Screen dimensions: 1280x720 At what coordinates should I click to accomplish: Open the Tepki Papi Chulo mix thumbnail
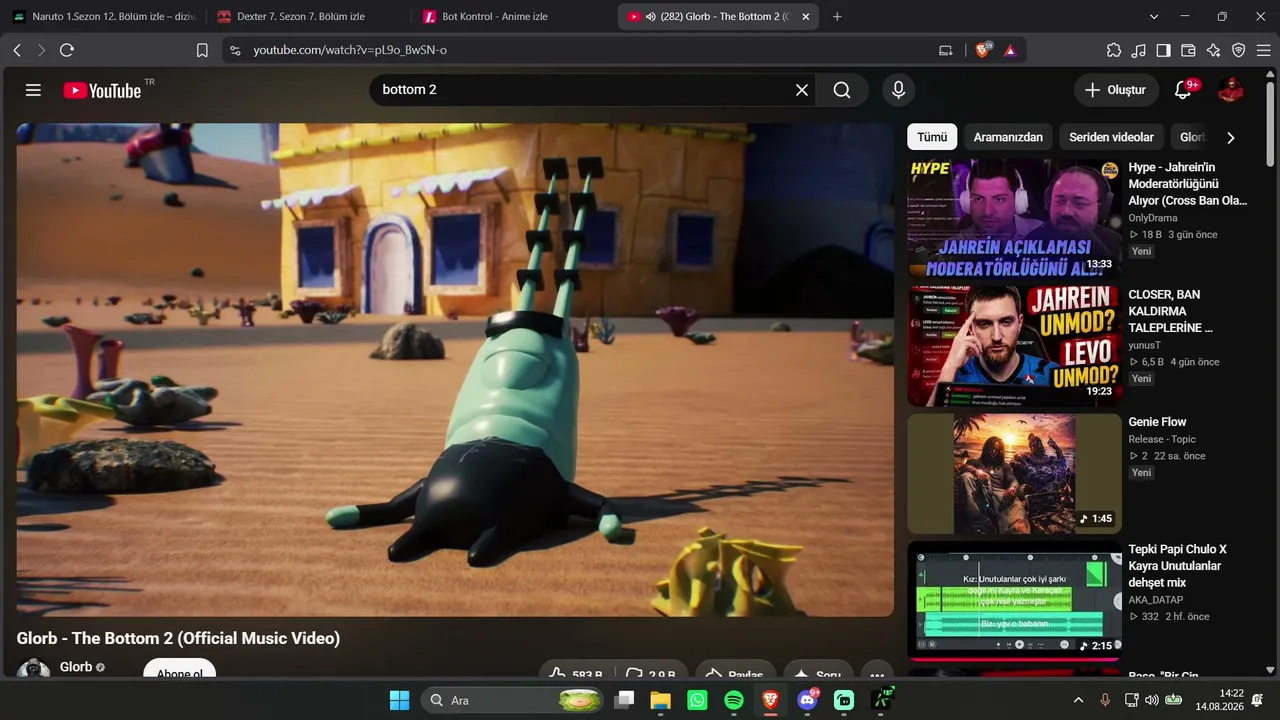pos(1014,600)
